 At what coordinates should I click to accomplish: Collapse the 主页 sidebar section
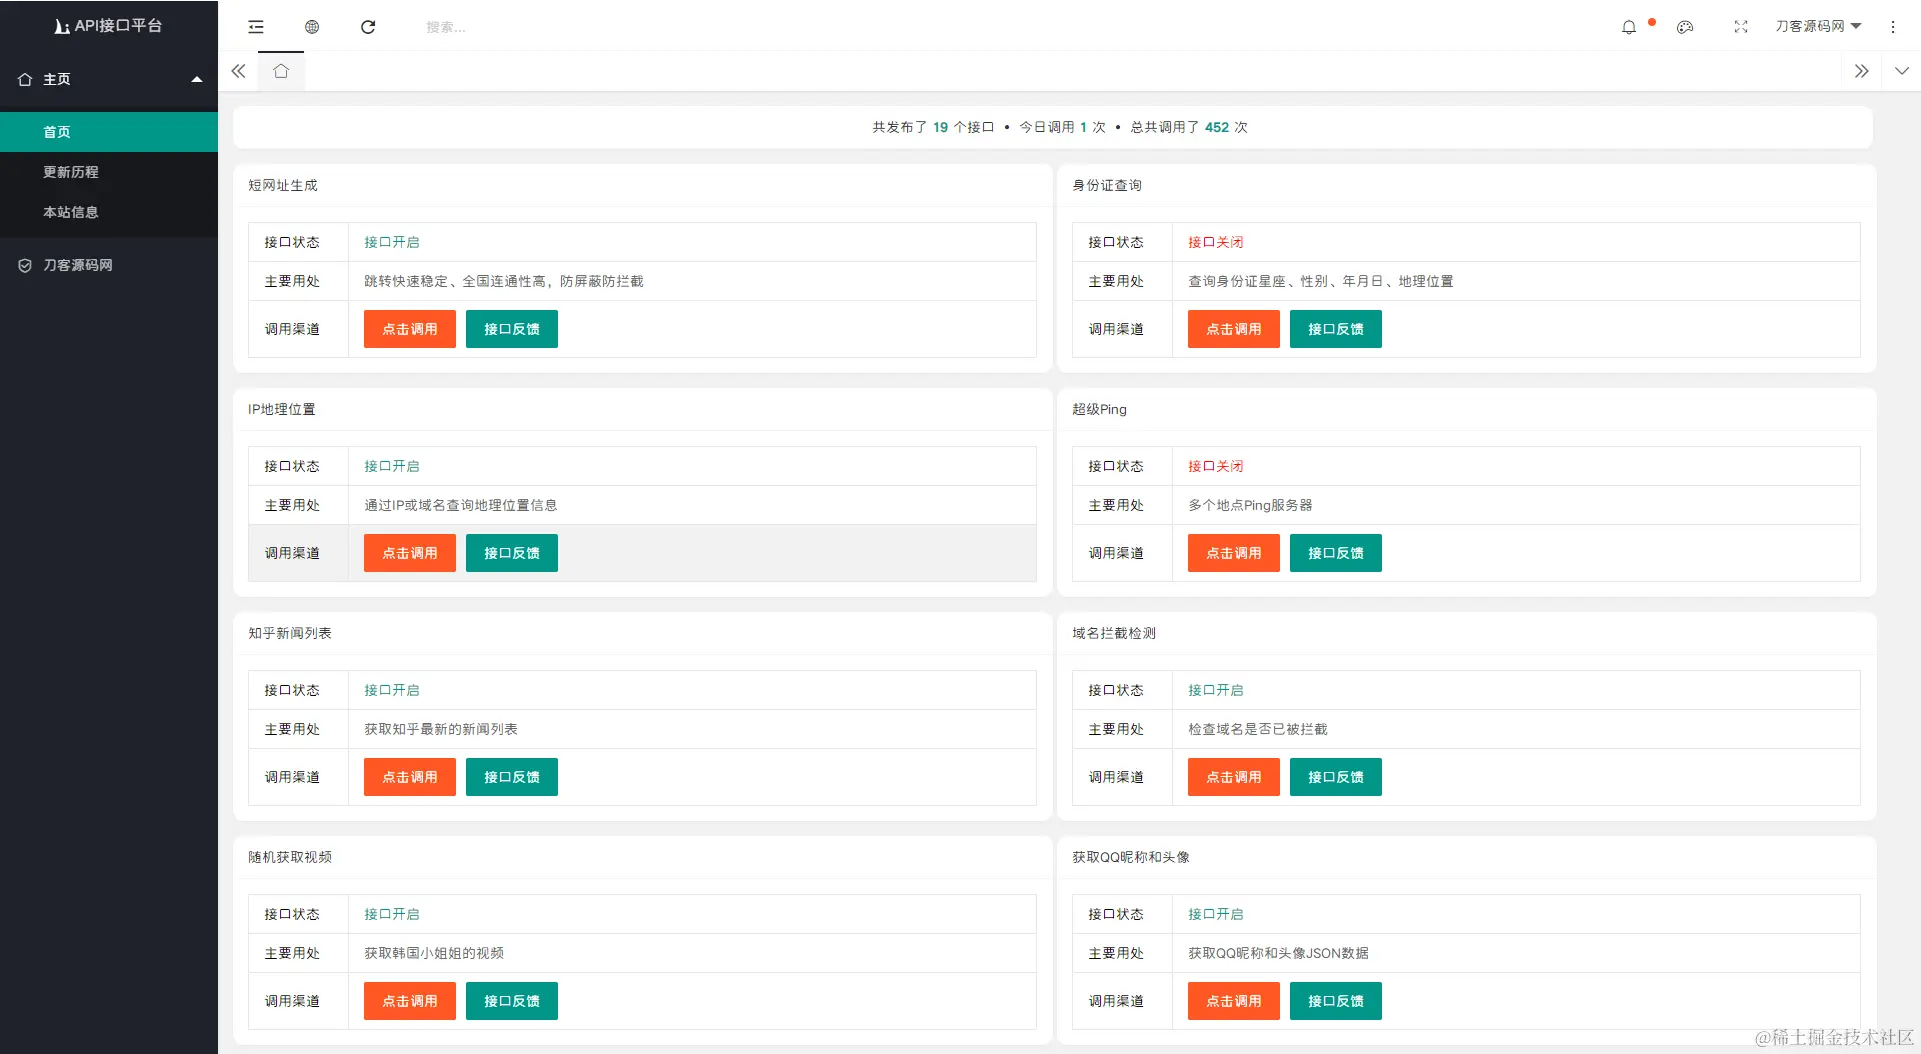(197, 79)
